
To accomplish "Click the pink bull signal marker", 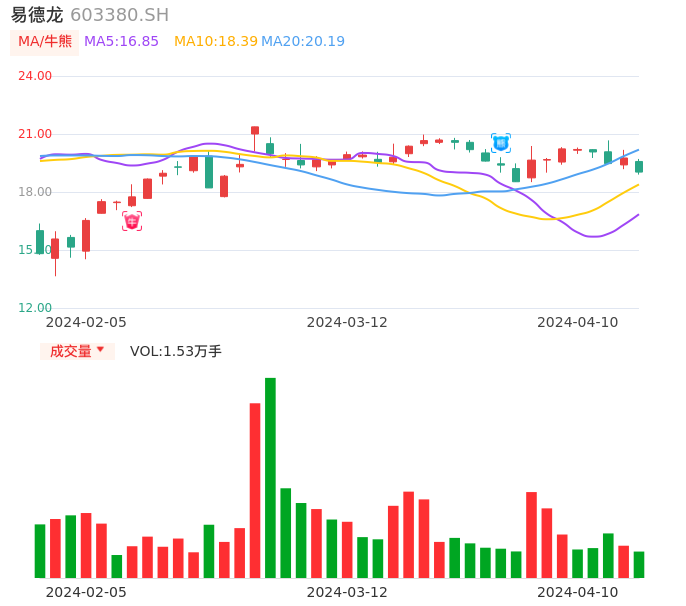I will point(132,221).
